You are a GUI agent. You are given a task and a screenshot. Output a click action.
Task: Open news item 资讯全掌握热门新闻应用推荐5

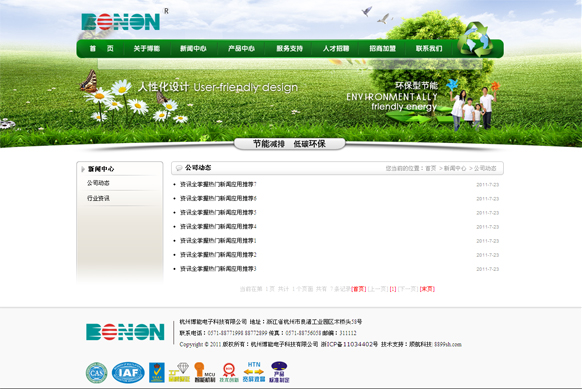[x=218, y=213]
